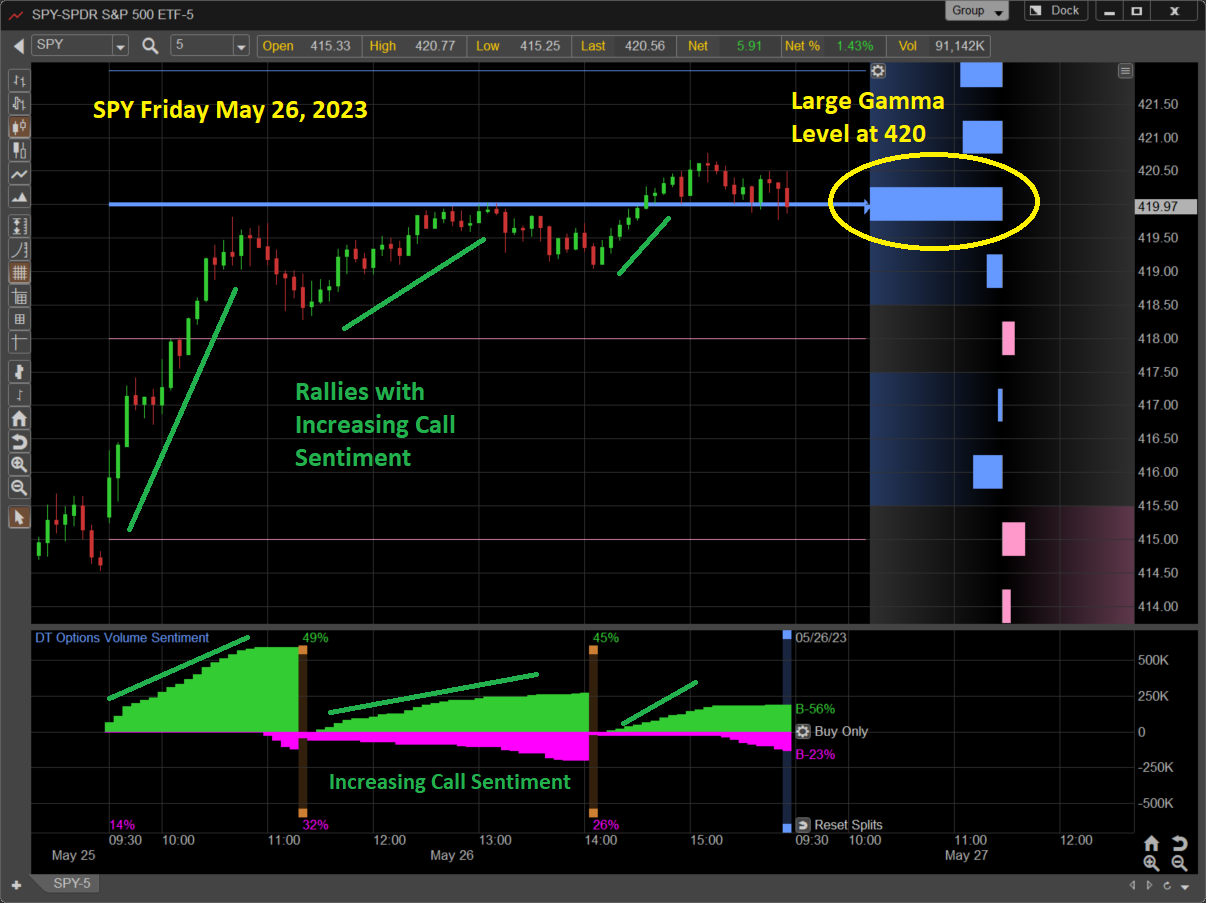Open the Buy Only gear settings icon
Image resolution: width=1206 pixels, height=903 pixels.
802,732
